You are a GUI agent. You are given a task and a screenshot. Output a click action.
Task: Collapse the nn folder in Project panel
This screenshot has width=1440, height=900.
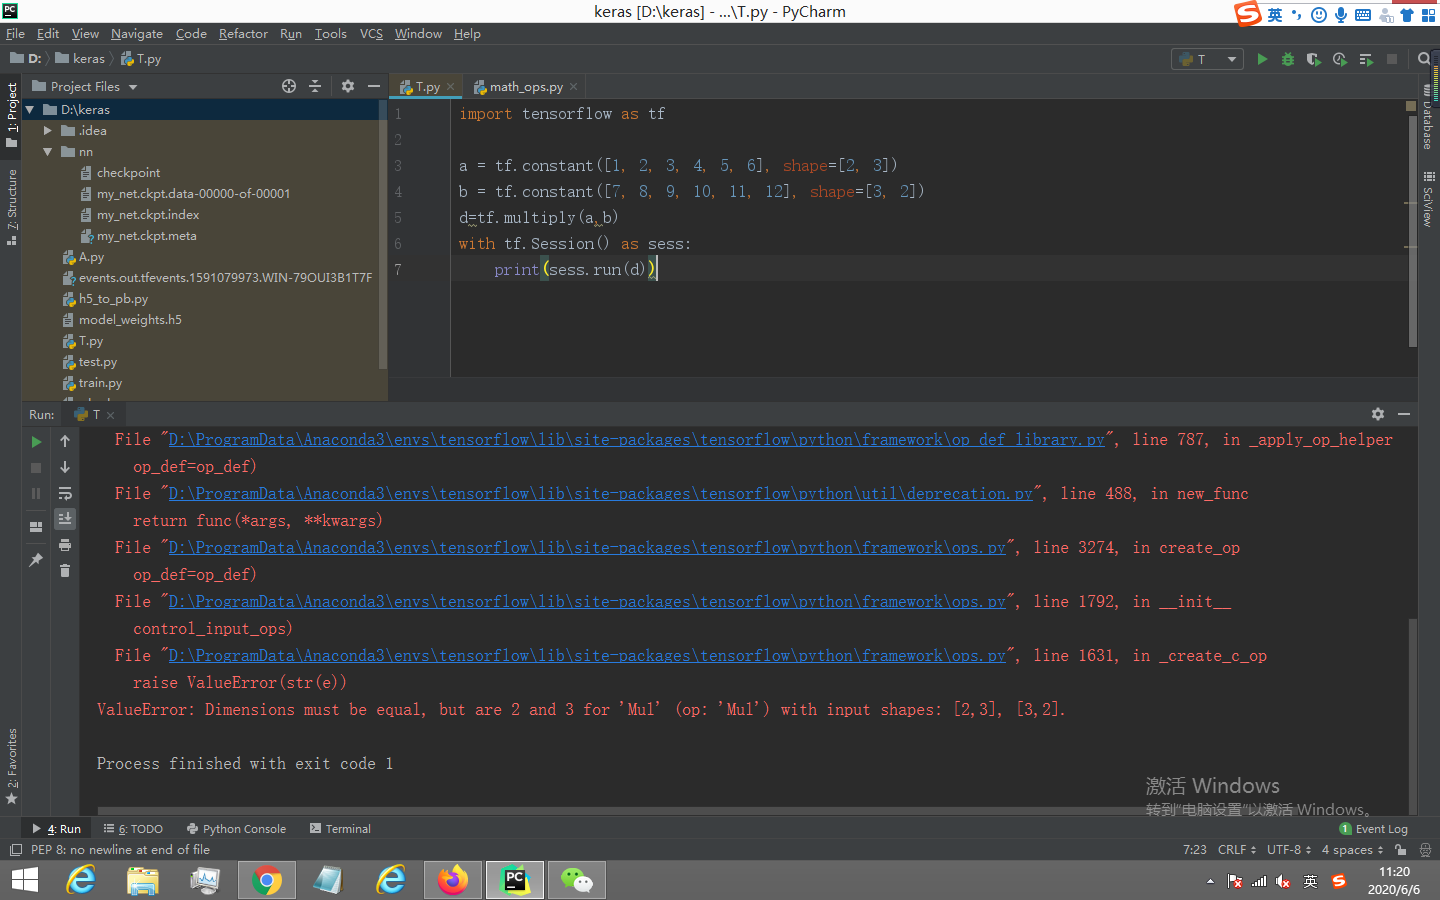point(46,151)
